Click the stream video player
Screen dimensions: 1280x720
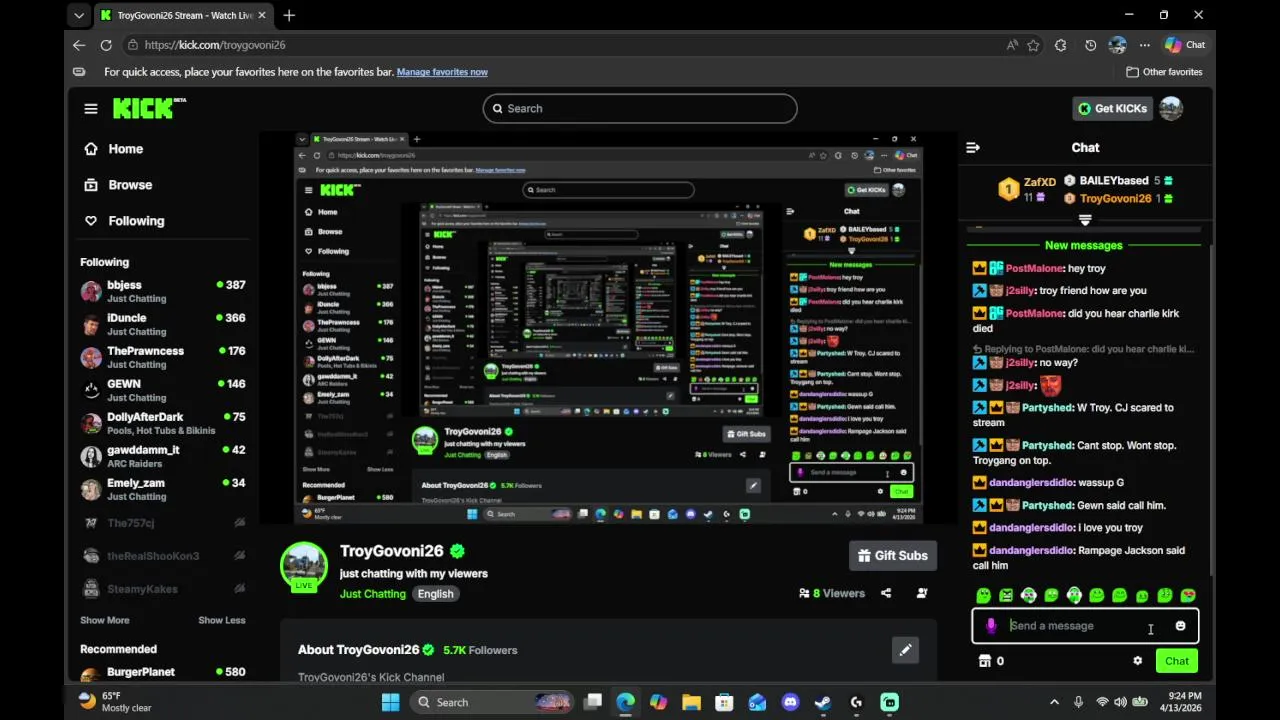click(x=608, y=327)
